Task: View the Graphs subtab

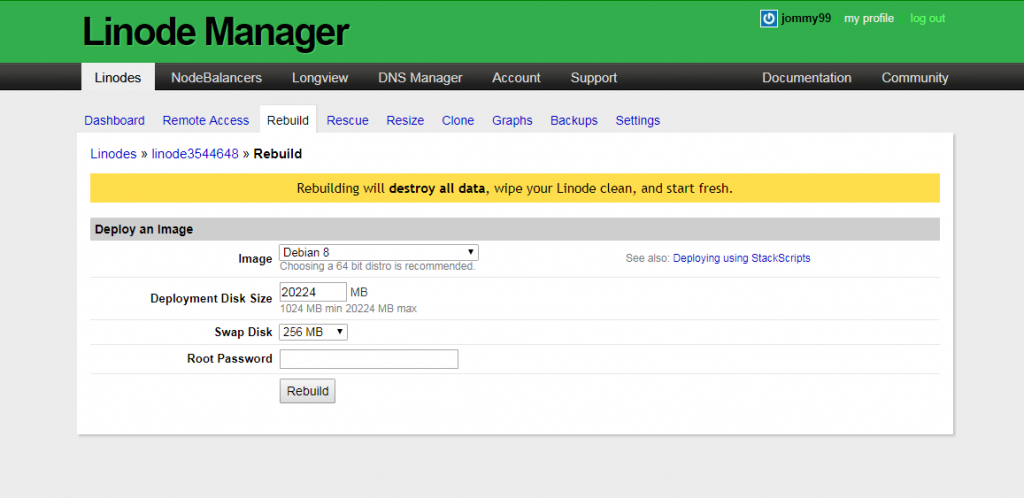Action: pos(512,121)
